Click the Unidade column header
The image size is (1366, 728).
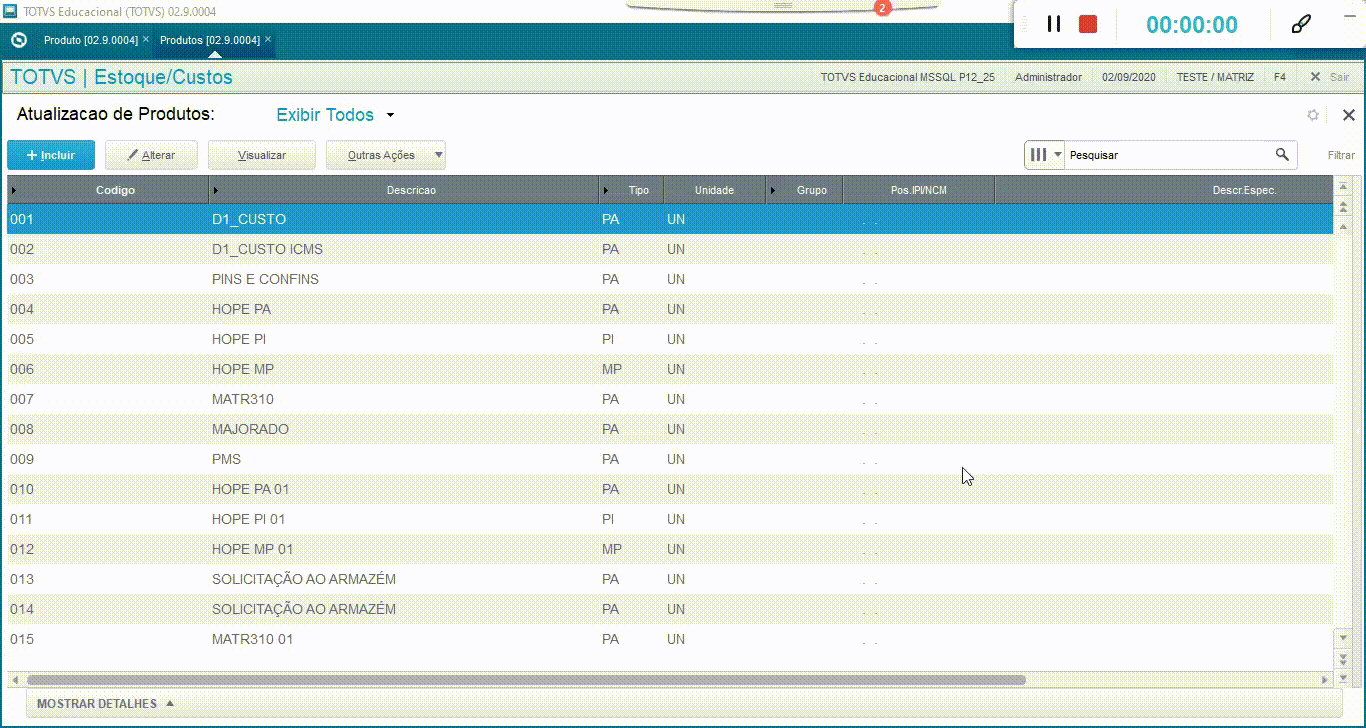tap(714, 190)
